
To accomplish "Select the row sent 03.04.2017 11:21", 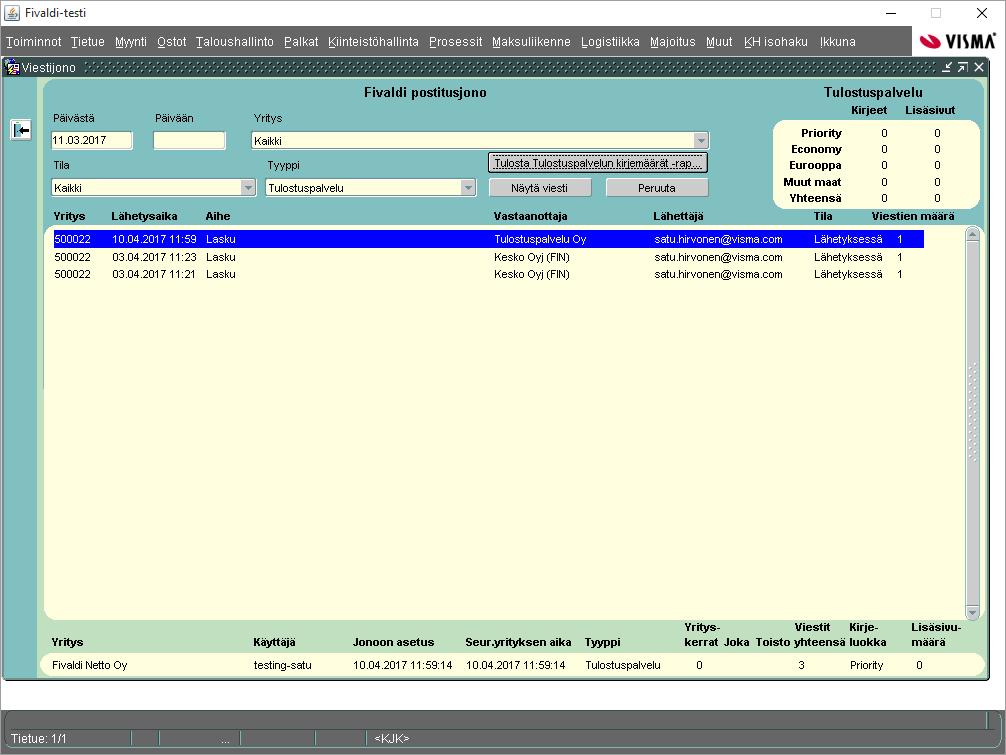I will tap(488, 275).
